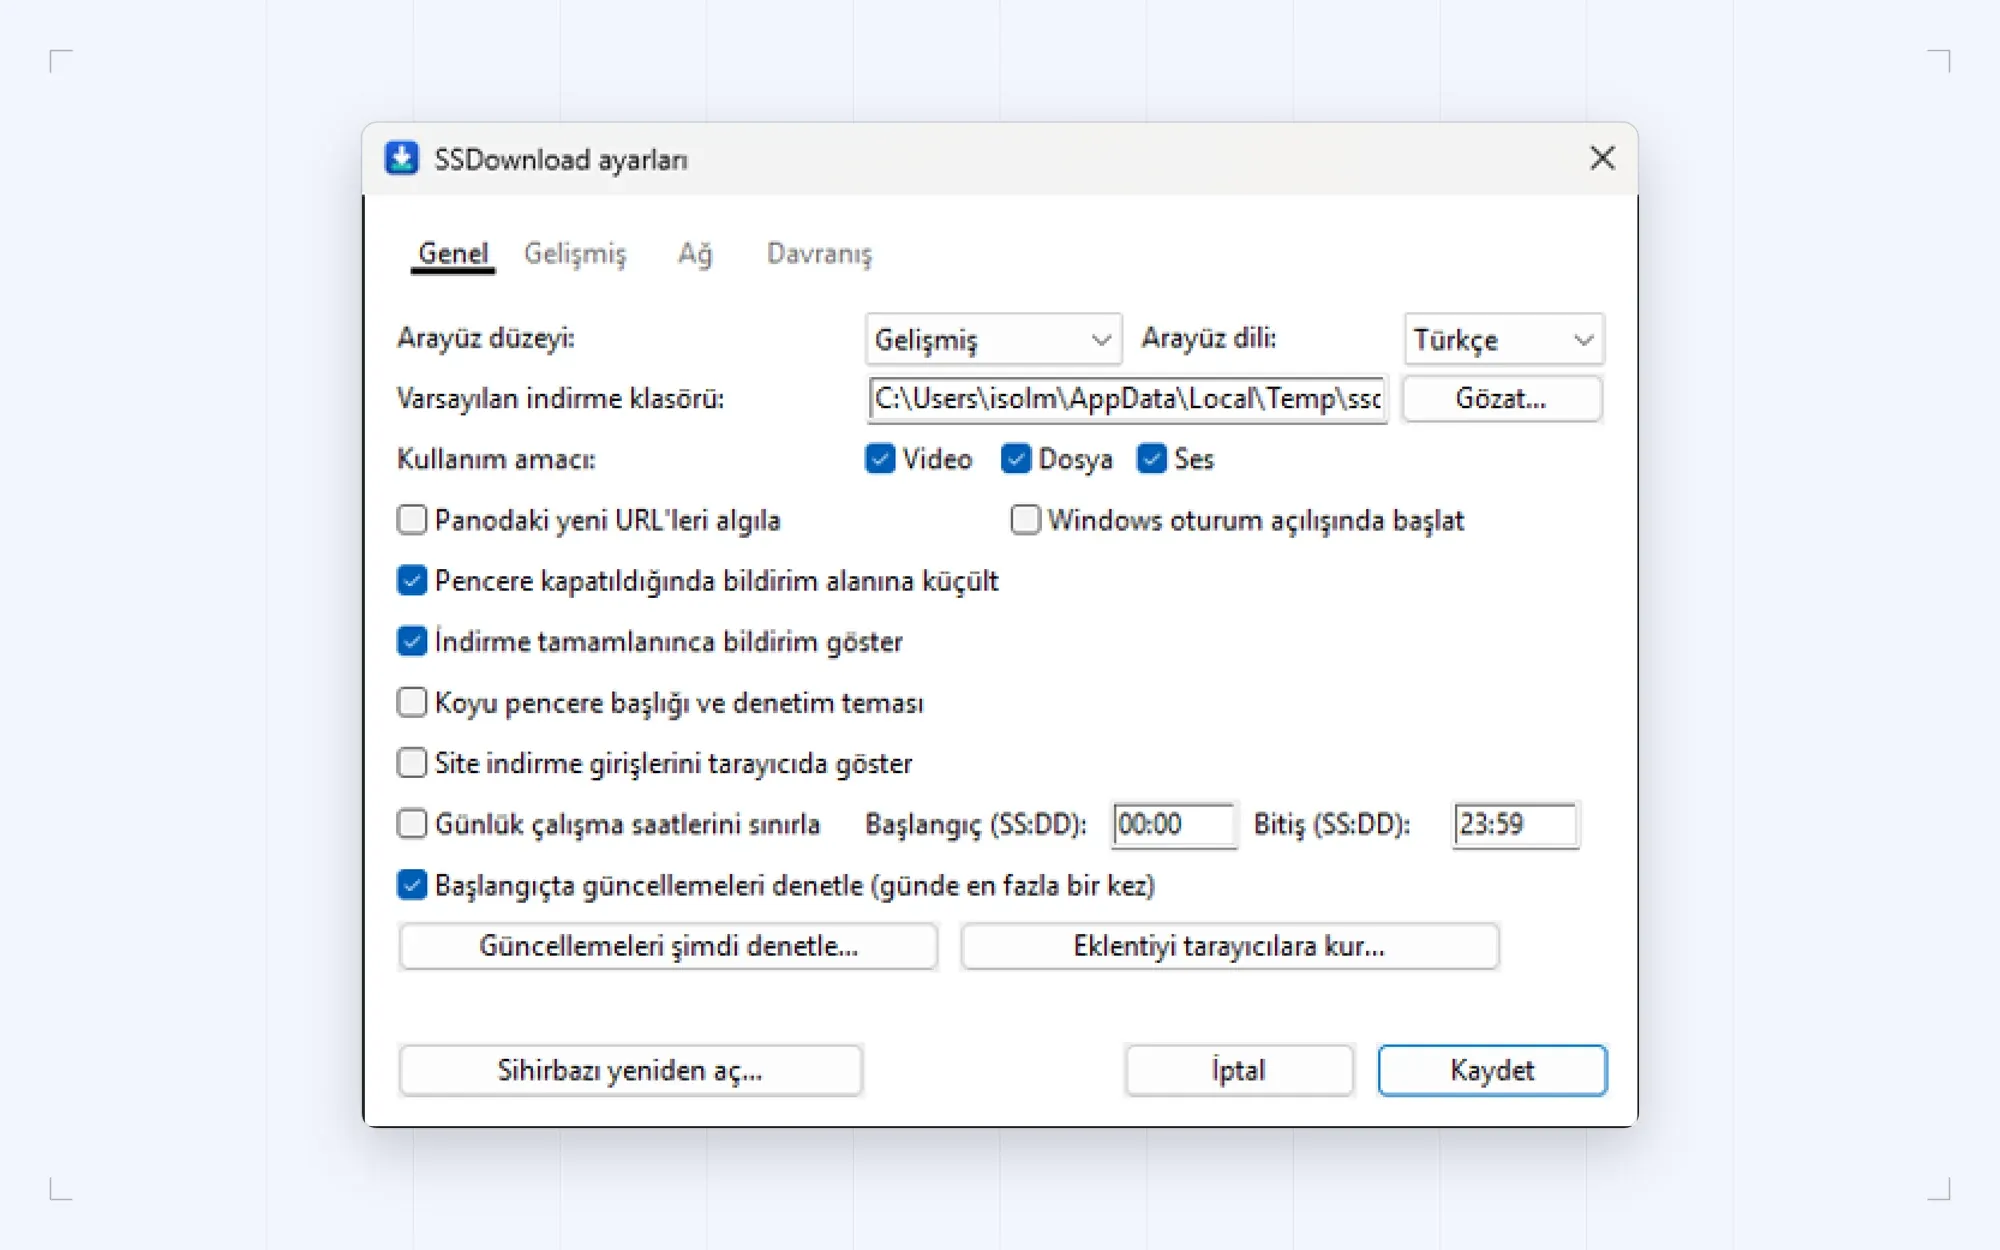Click Sihirbazı yeniden aç... button
Screen dimensions: 2000x1250
point(630,1071)
